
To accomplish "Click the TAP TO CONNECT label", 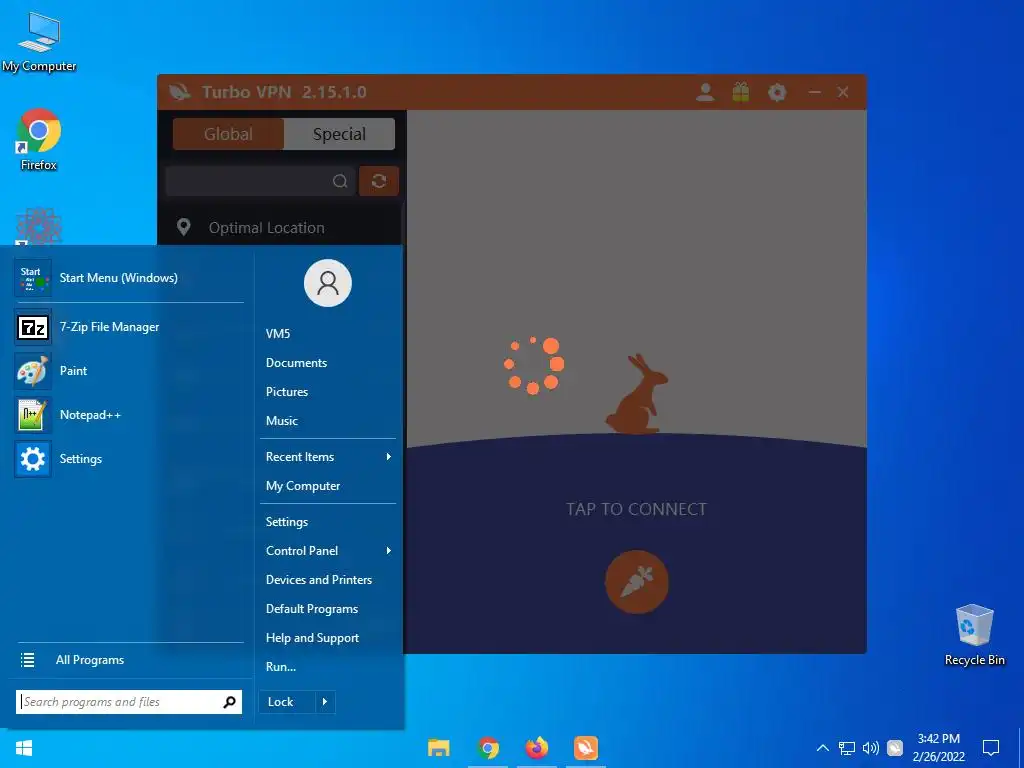I will point(636,509).
